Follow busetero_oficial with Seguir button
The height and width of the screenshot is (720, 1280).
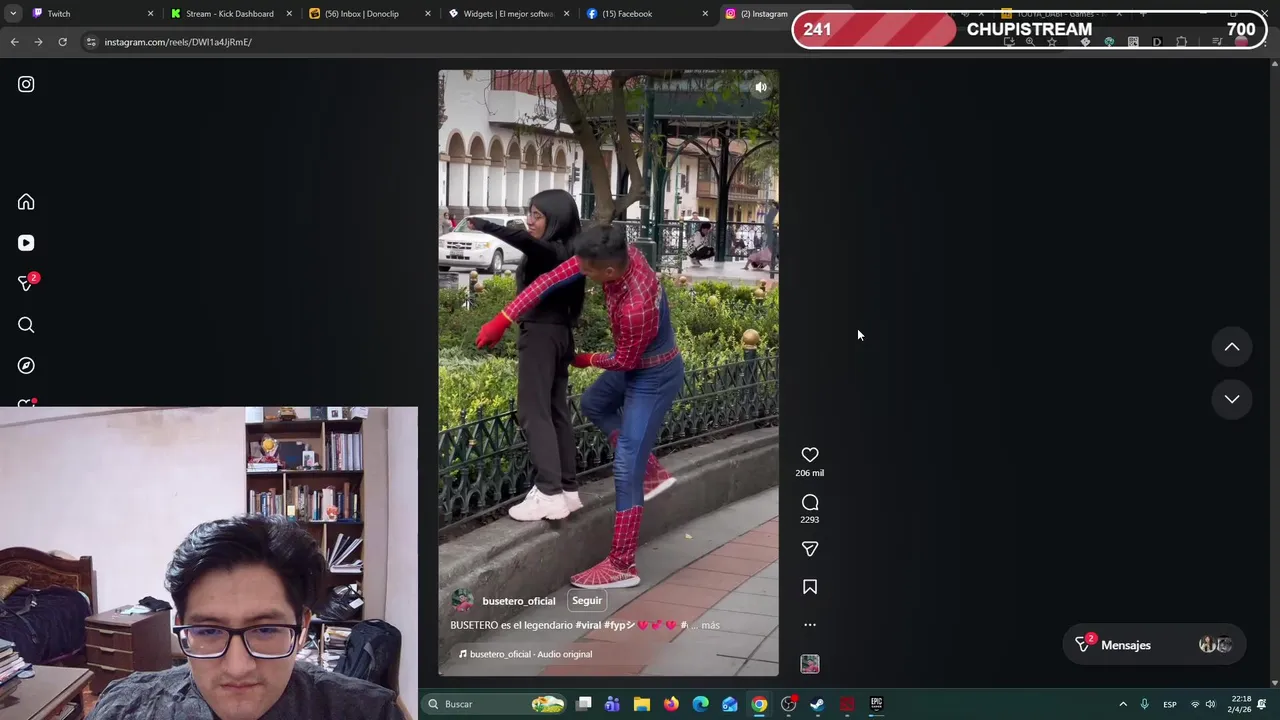tap(587, 601)
